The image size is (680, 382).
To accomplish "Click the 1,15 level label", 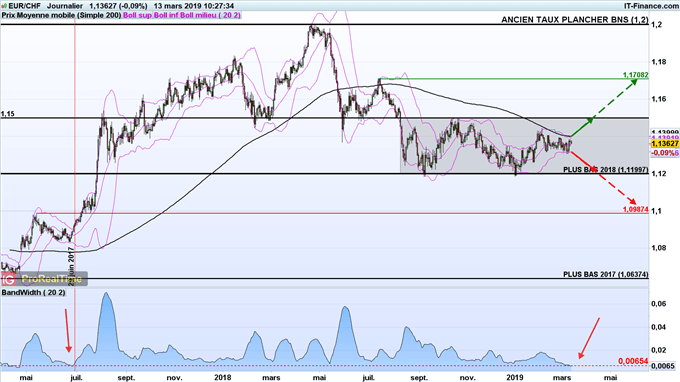I will click(7, 114).
